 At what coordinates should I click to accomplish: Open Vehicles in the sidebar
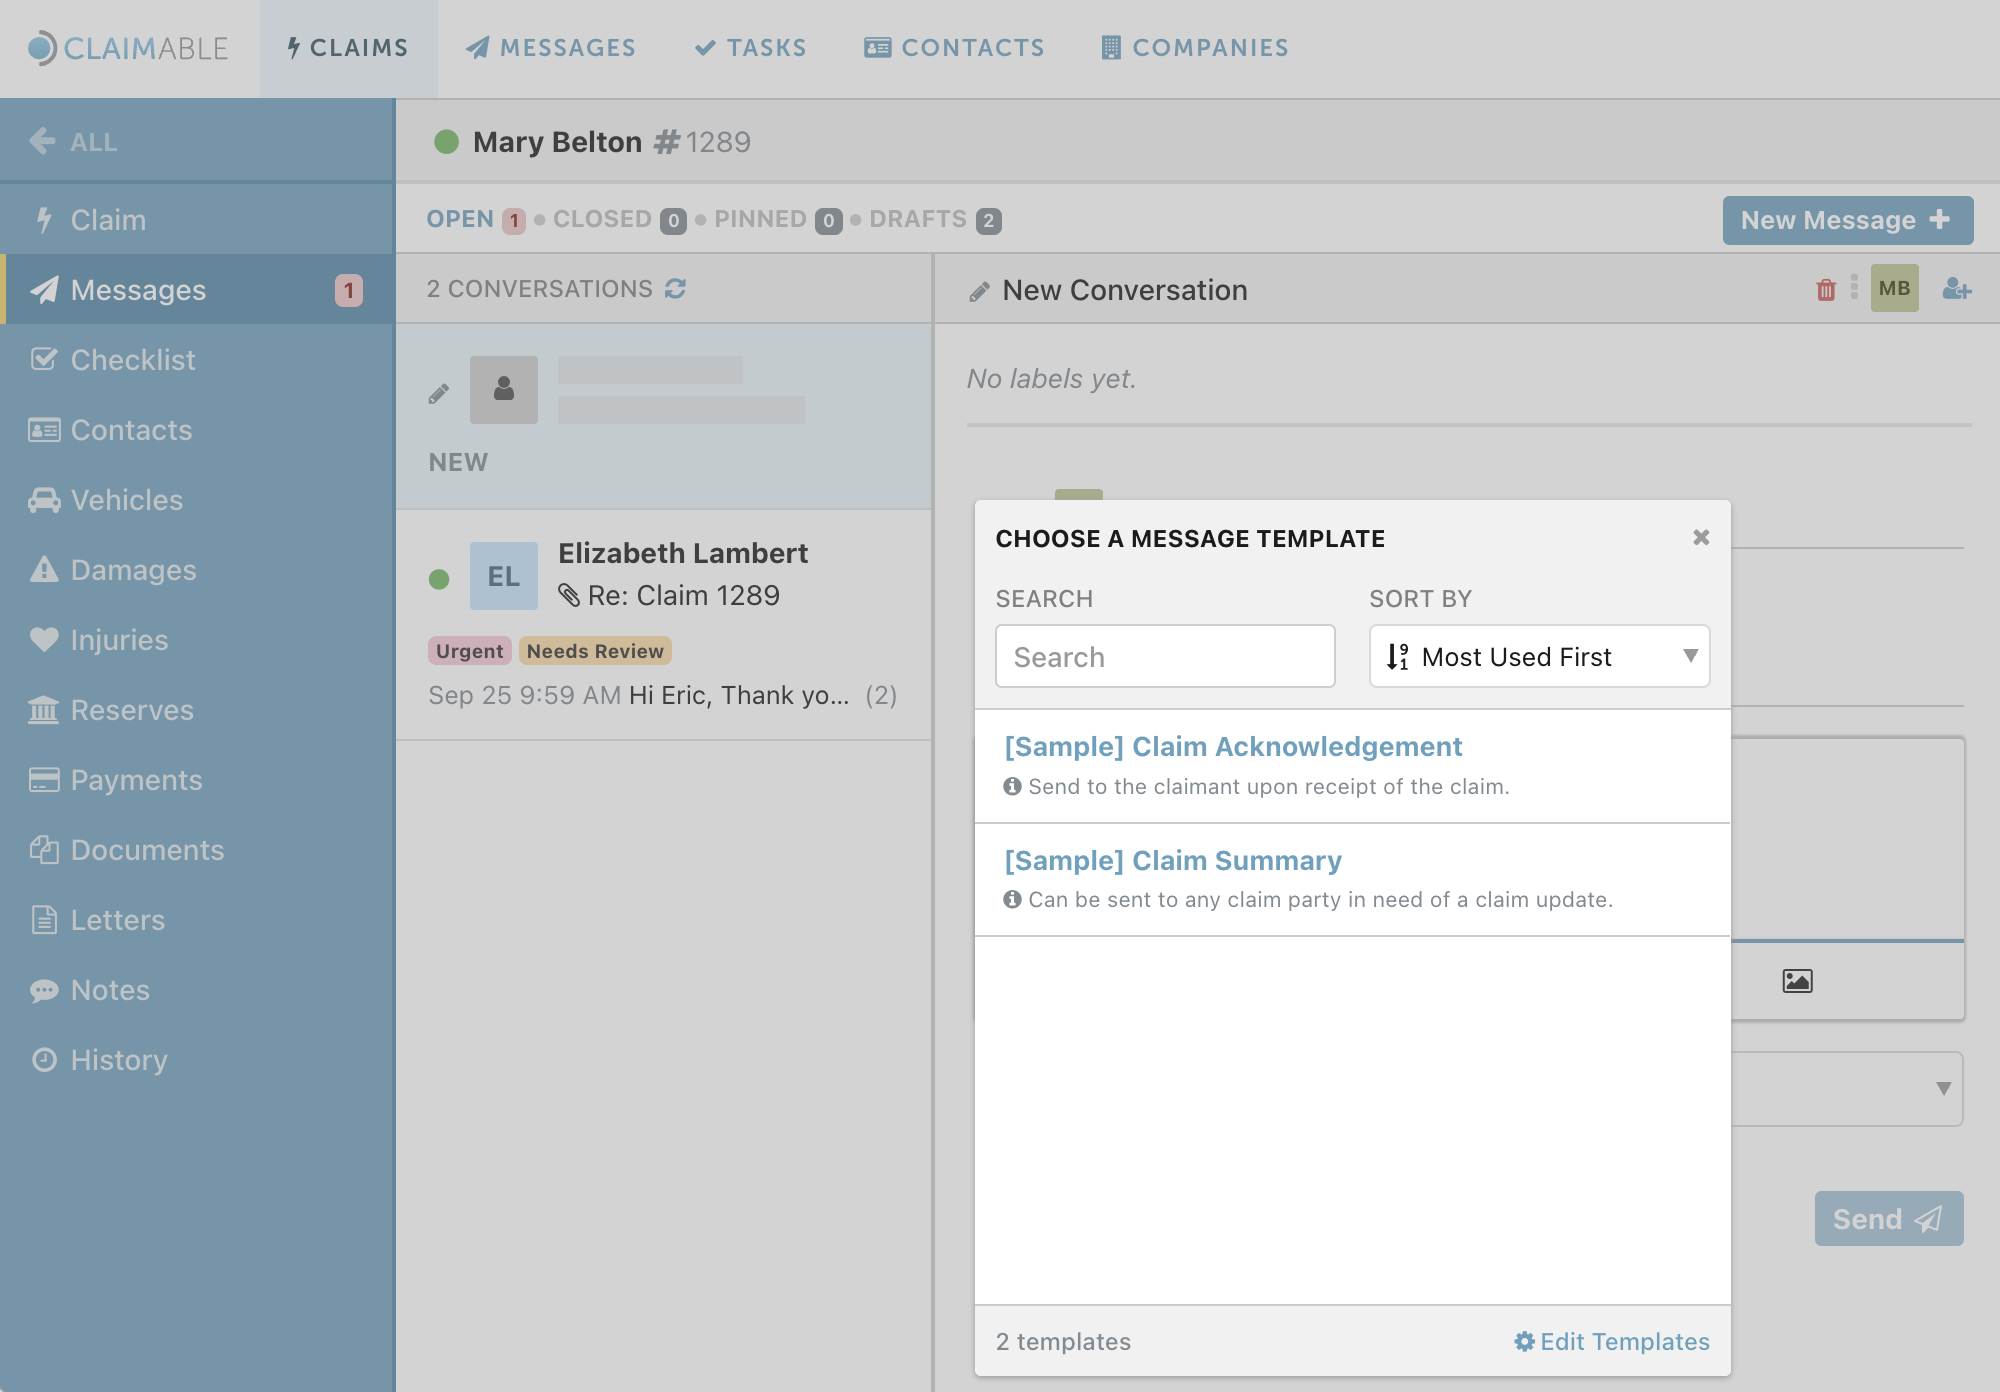point(126,500)
